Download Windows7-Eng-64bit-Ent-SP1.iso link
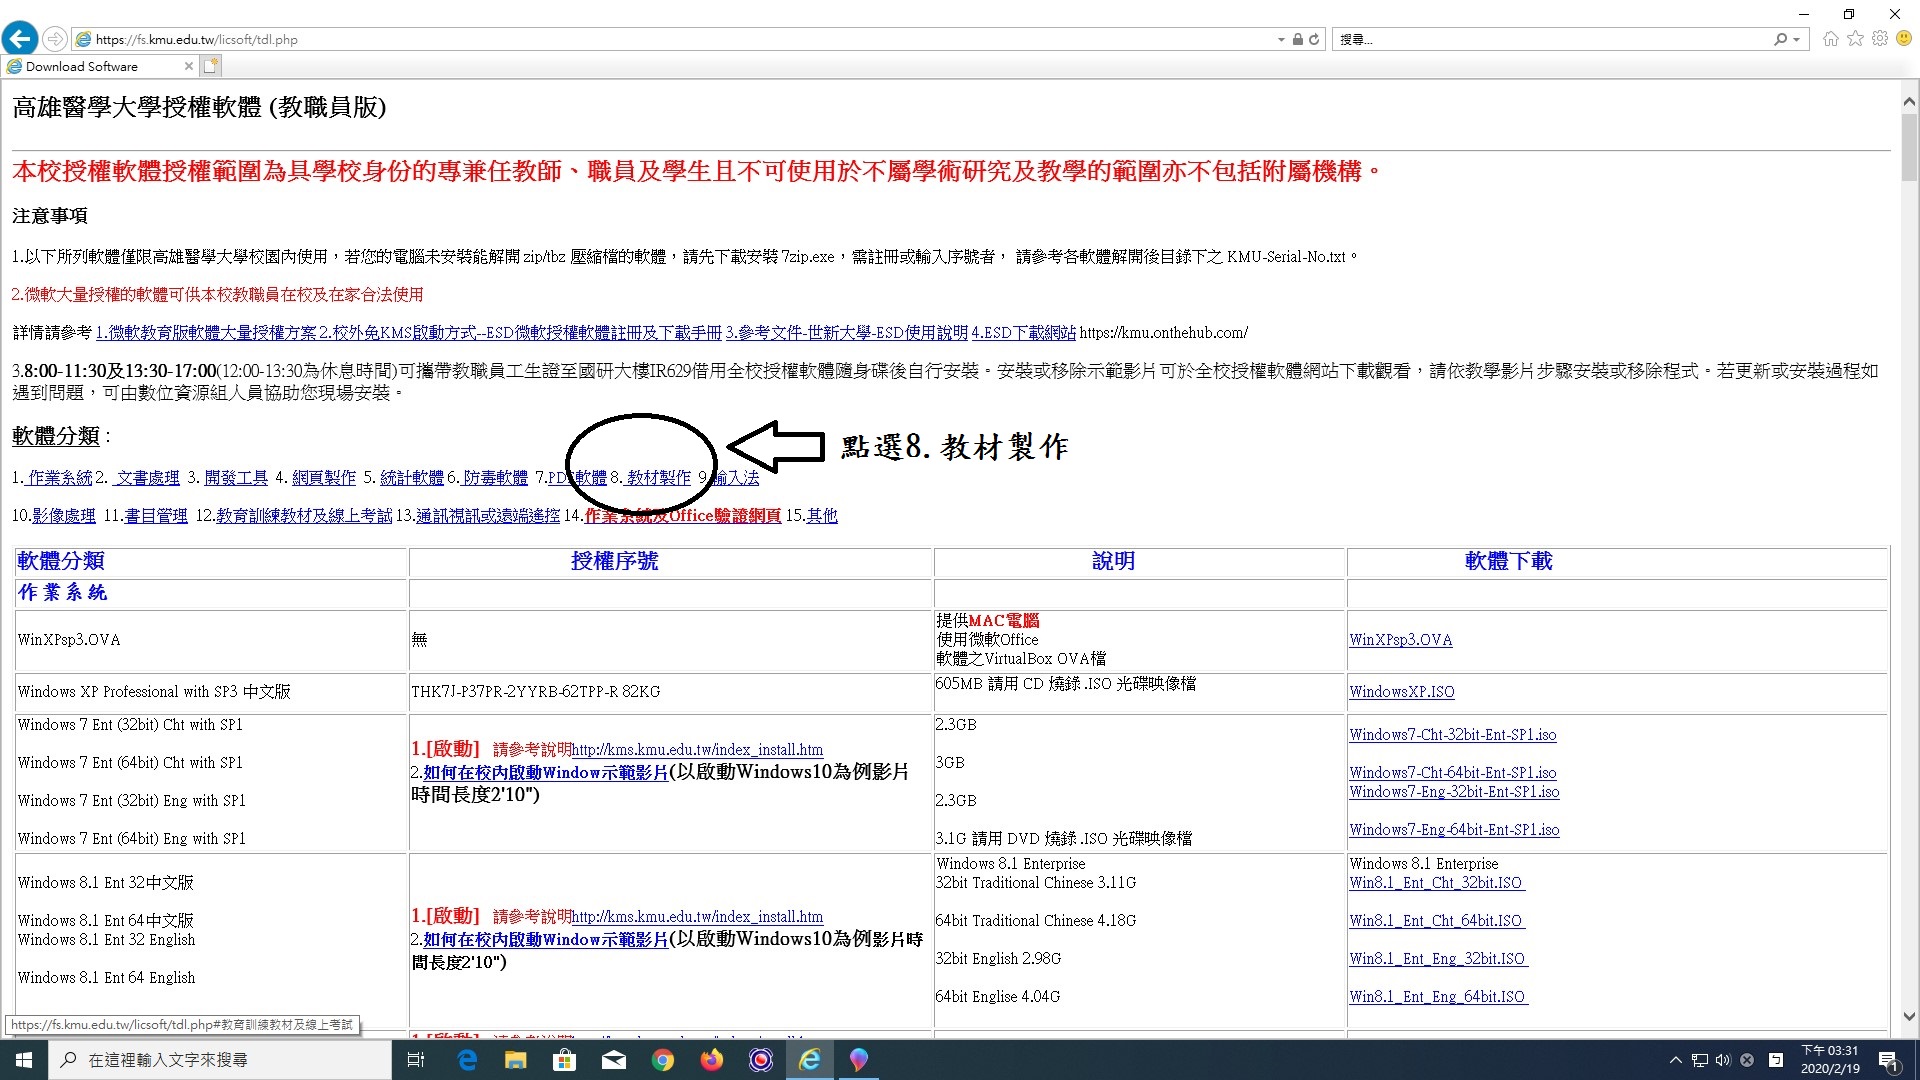Screen dimensions: 1920x1080 tap(1454, 830)
